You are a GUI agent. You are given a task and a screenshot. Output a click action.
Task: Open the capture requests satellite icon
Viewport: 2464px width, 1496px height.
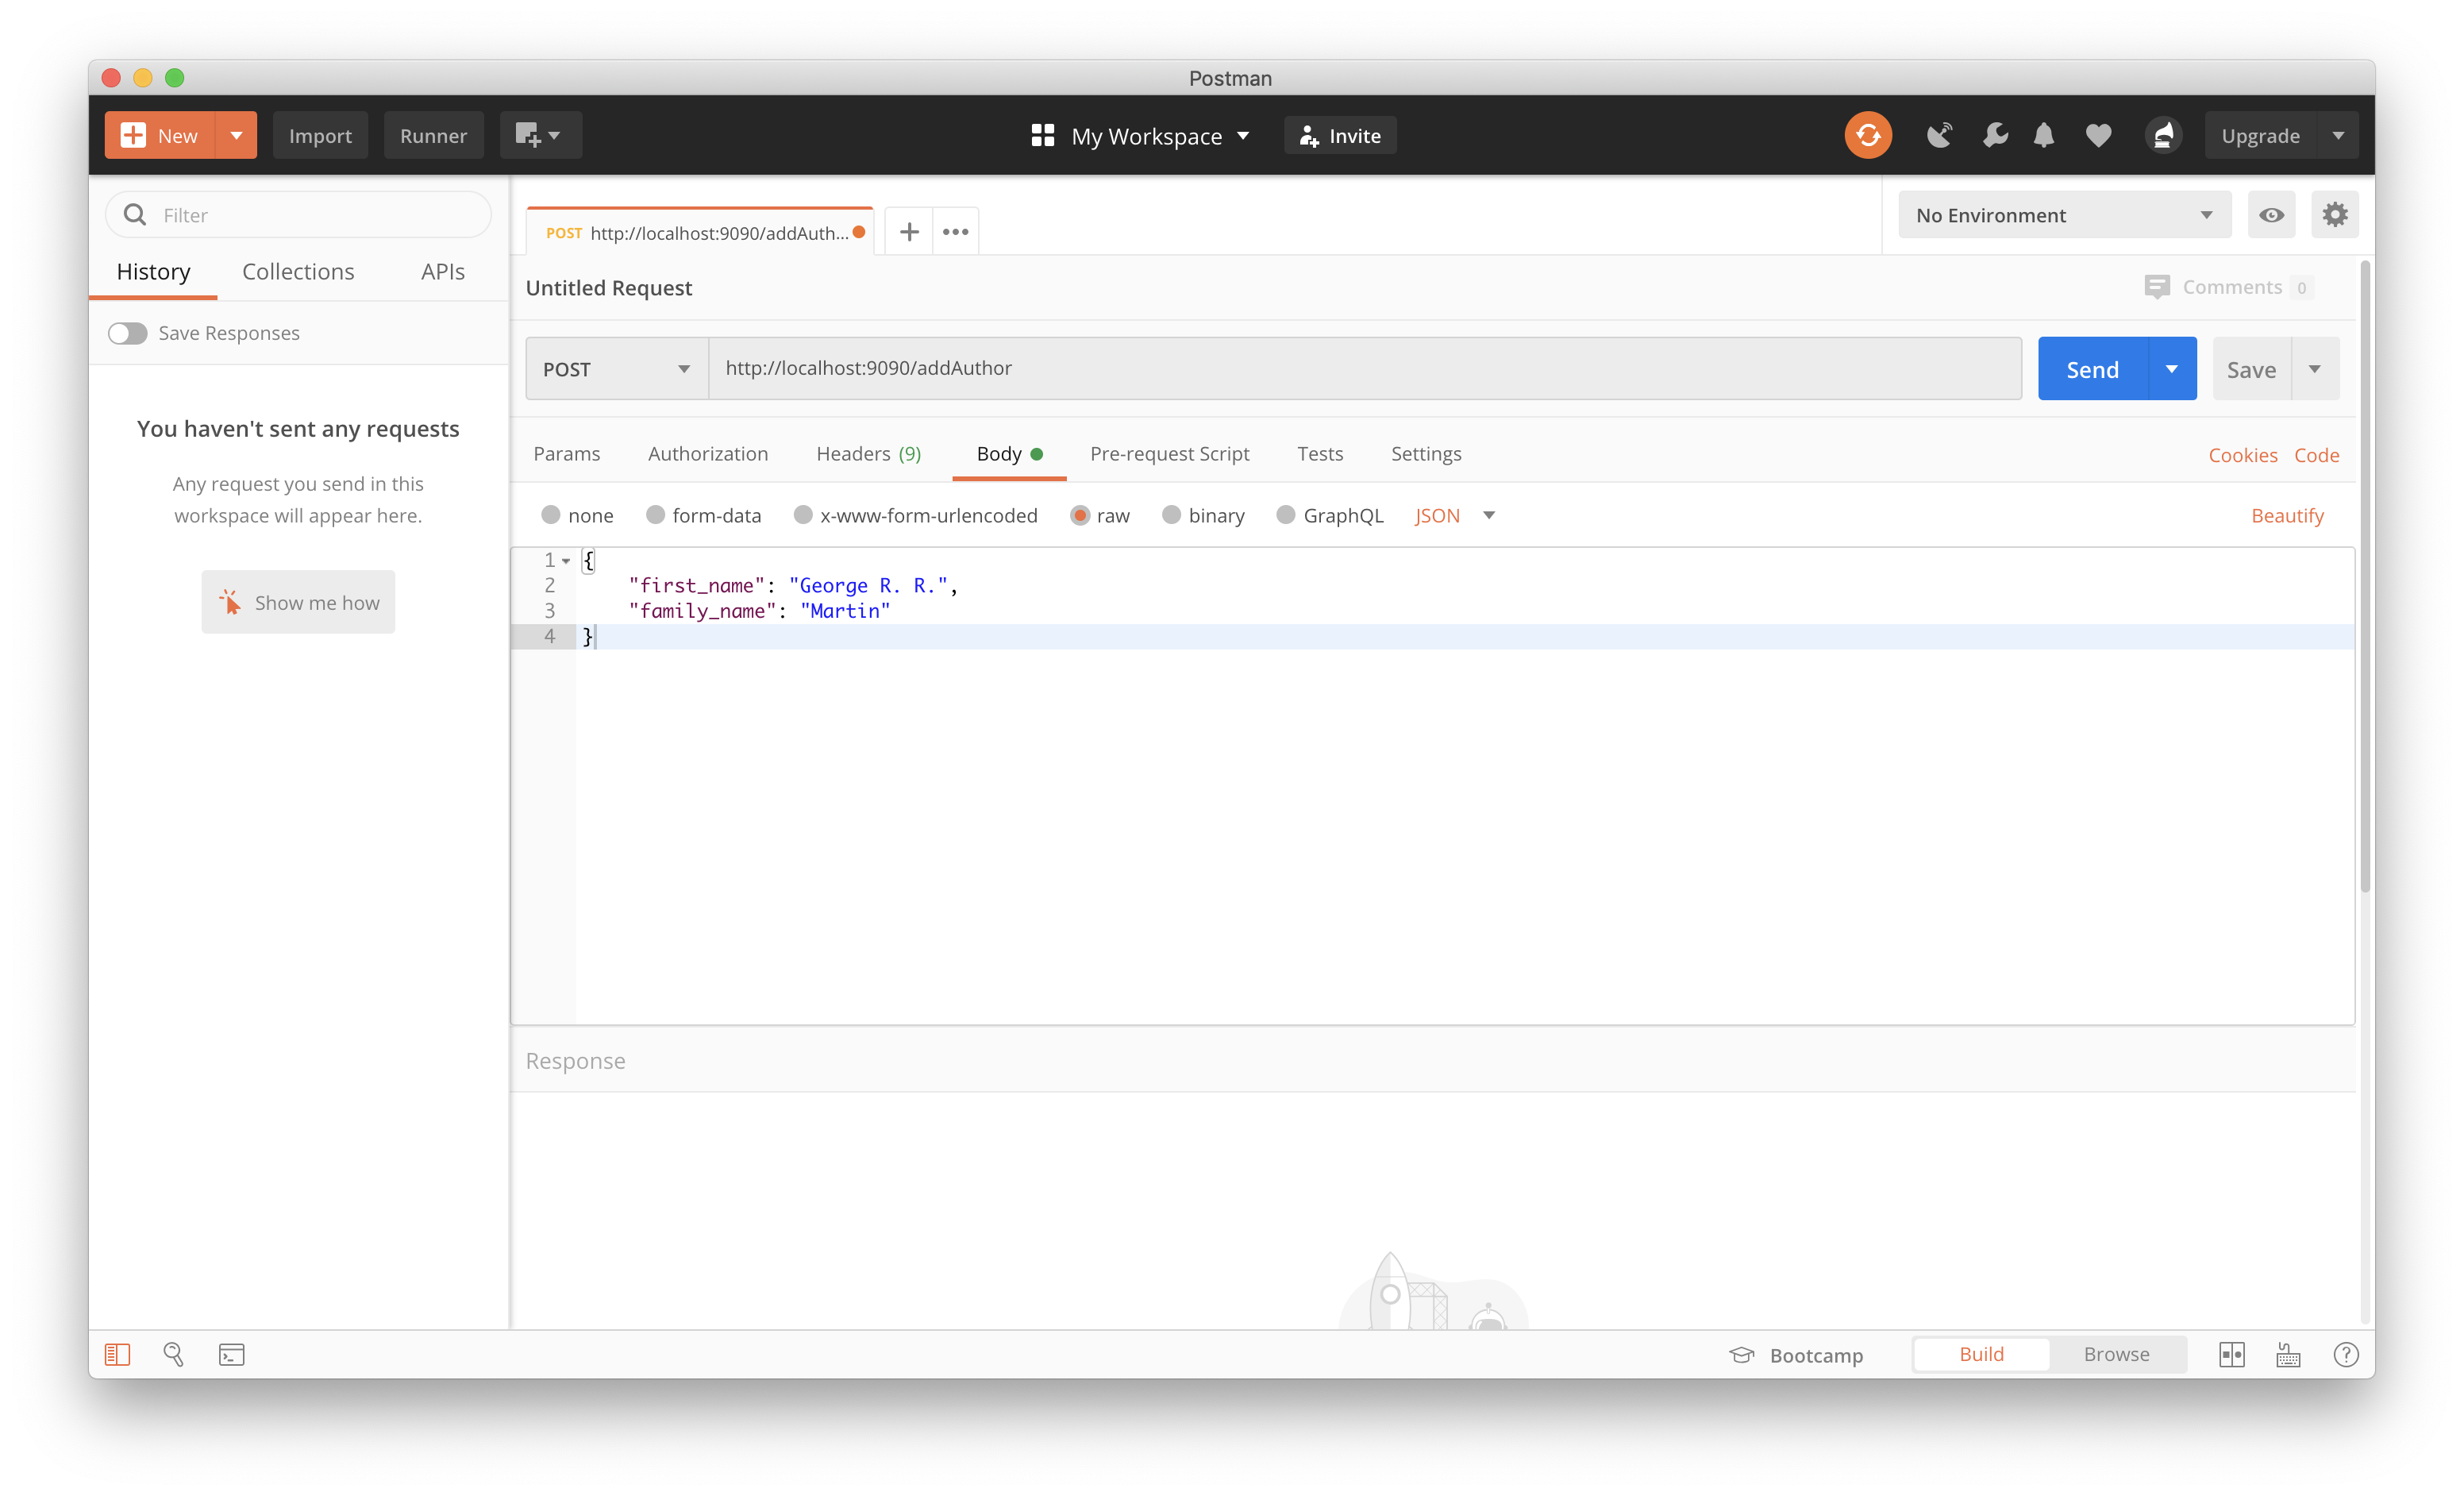[x=1939, y=135]
